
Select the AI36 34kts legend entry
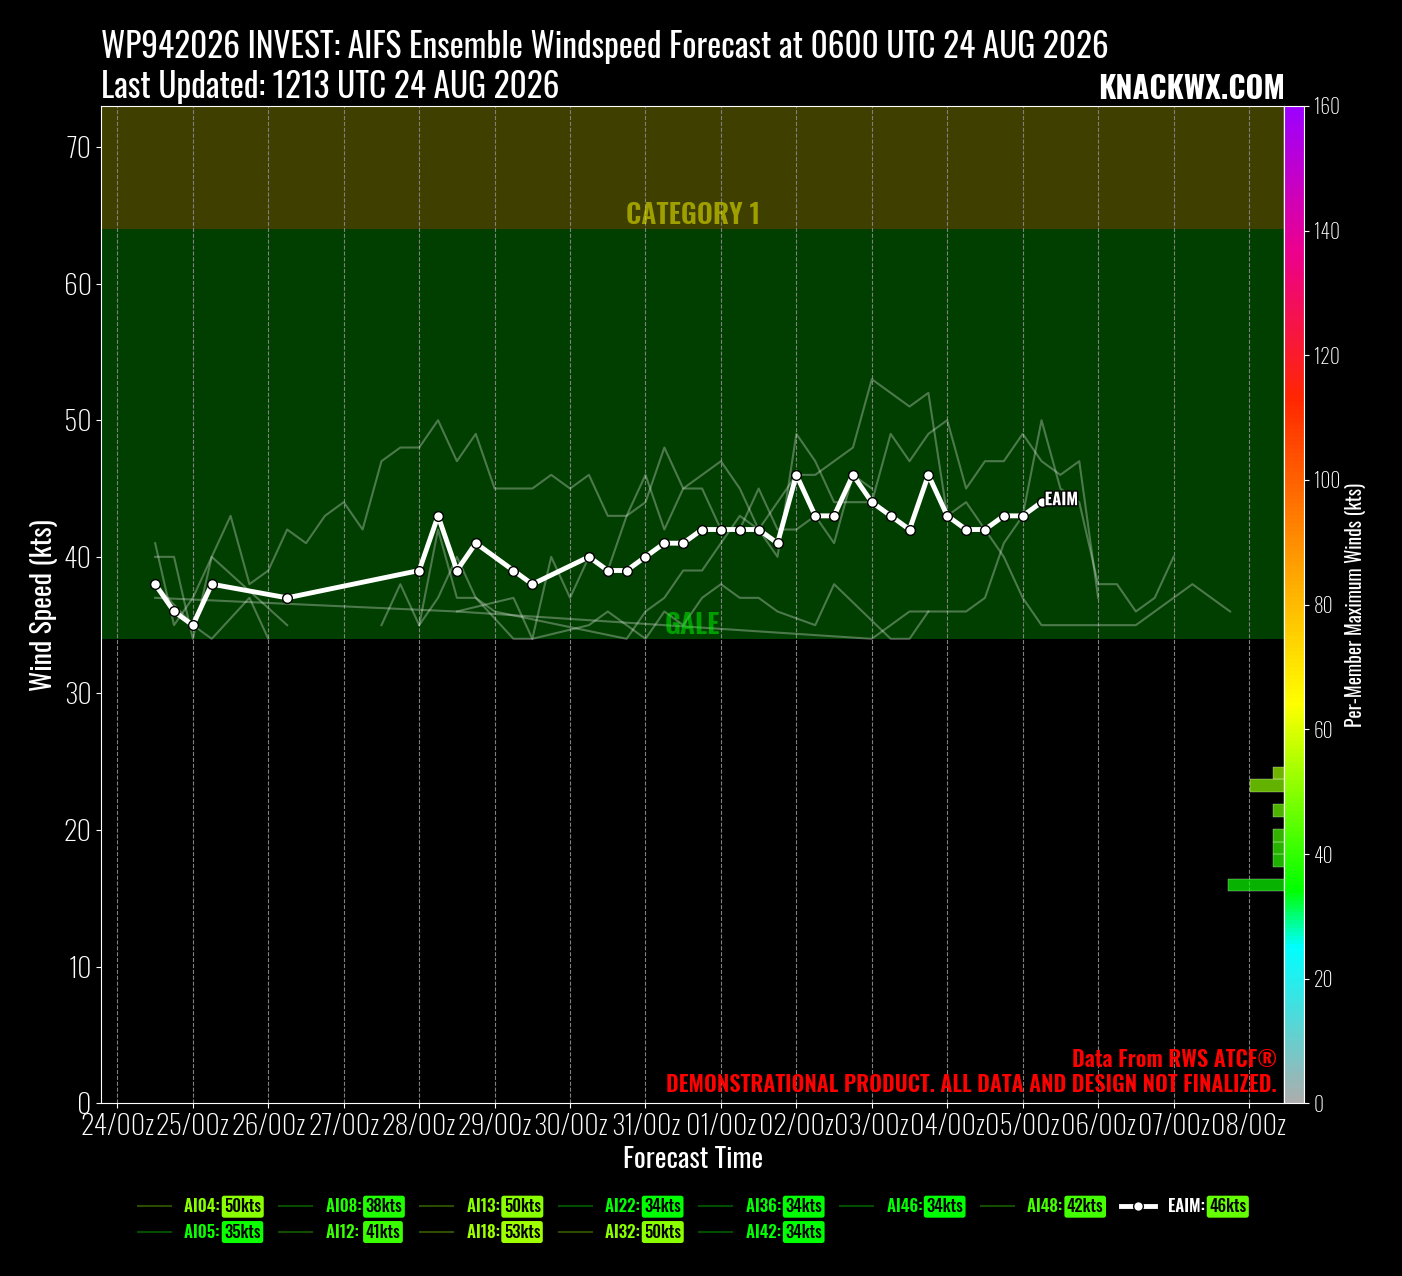coord(762,1206)
